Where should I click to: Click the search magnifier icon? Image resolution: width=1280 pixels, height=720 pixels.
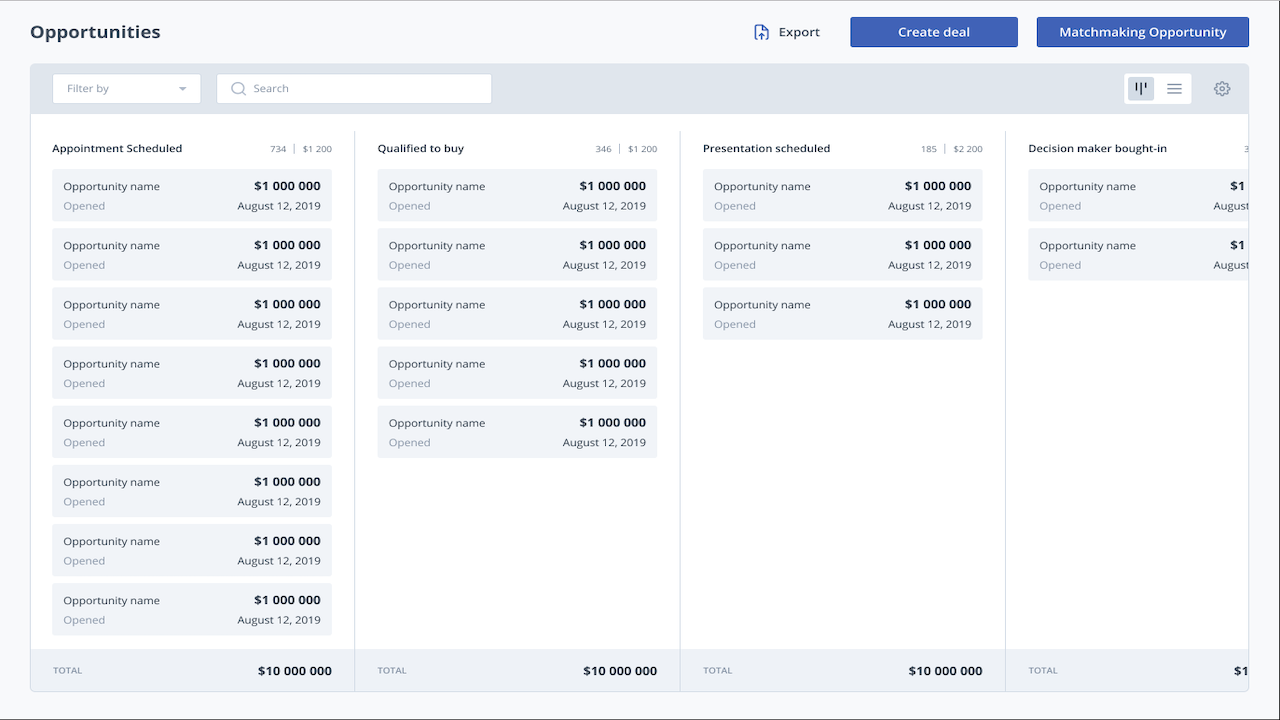point(238,89)
